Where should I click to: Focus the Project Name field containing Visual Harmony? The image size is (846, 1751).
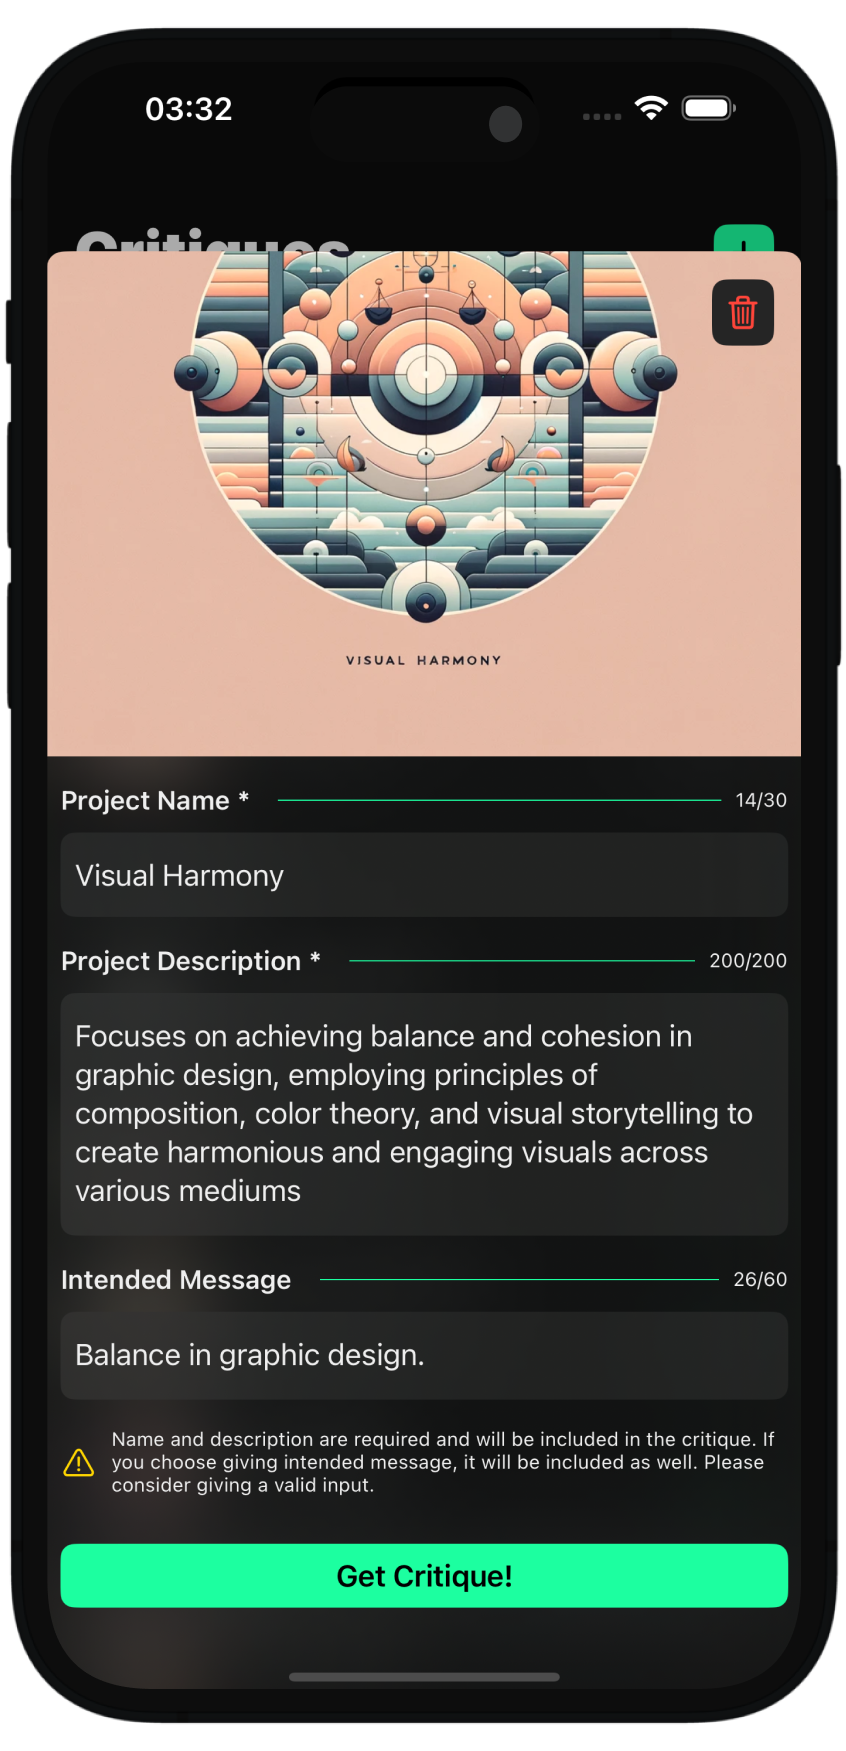(x=424, y=875)
